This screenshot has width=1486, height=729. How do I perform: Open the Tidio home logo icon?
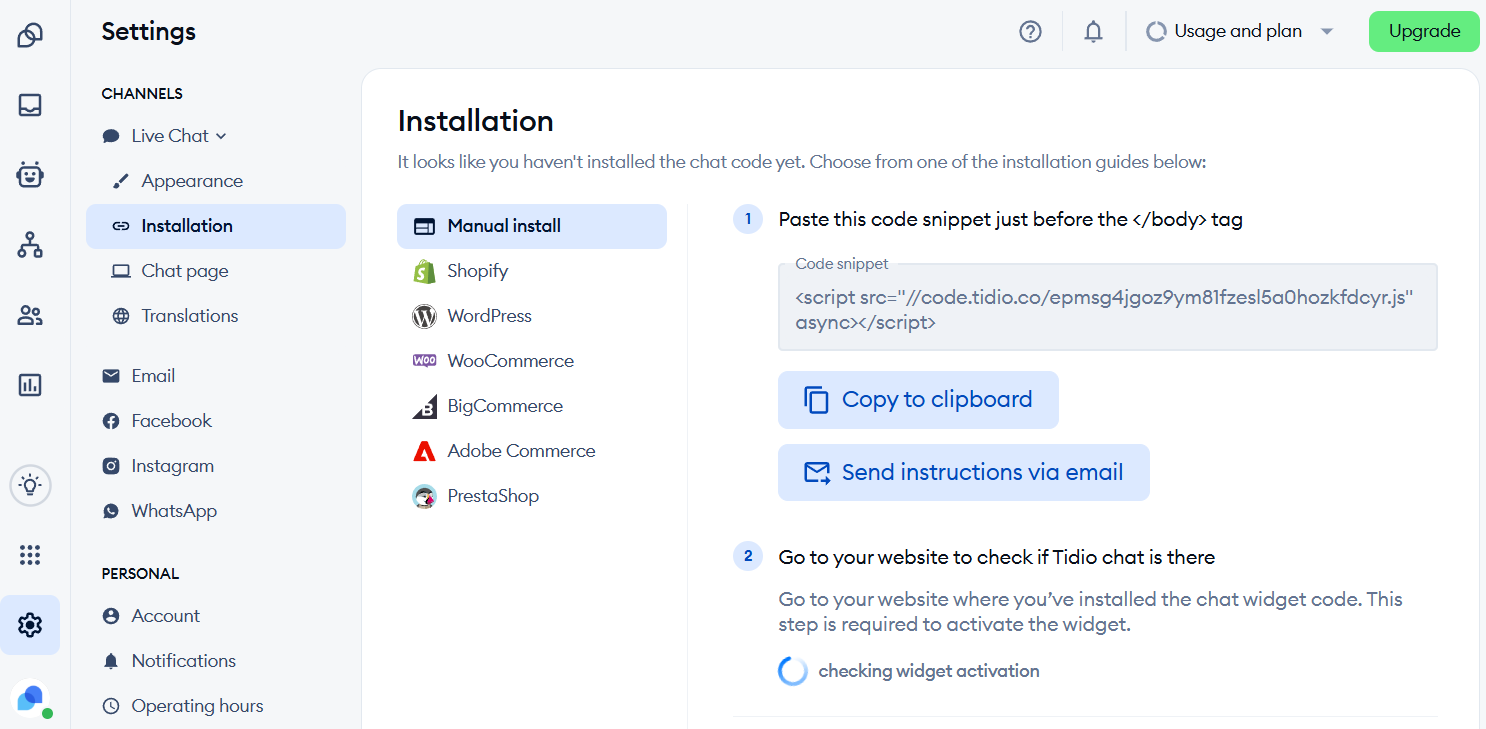pyautogui.click(x=30, y=36)
